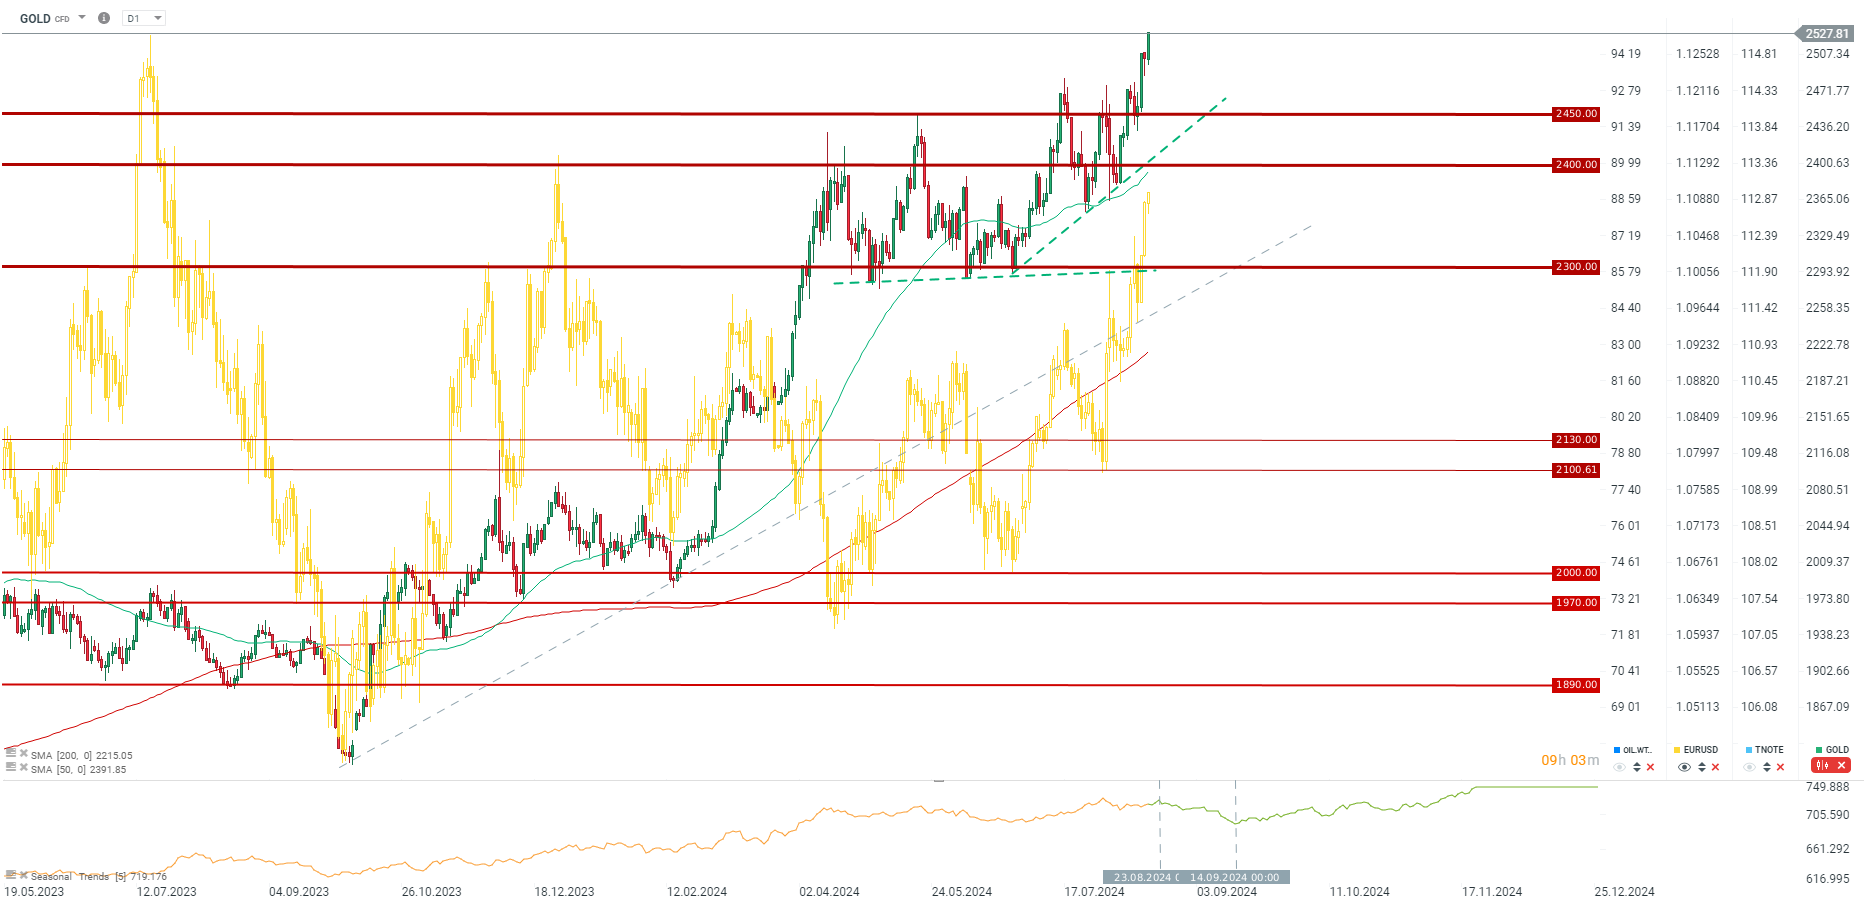
Task: Toggle visibility of TNOTE overlay
Action: pyautogui.click(x=1749, y=767)
